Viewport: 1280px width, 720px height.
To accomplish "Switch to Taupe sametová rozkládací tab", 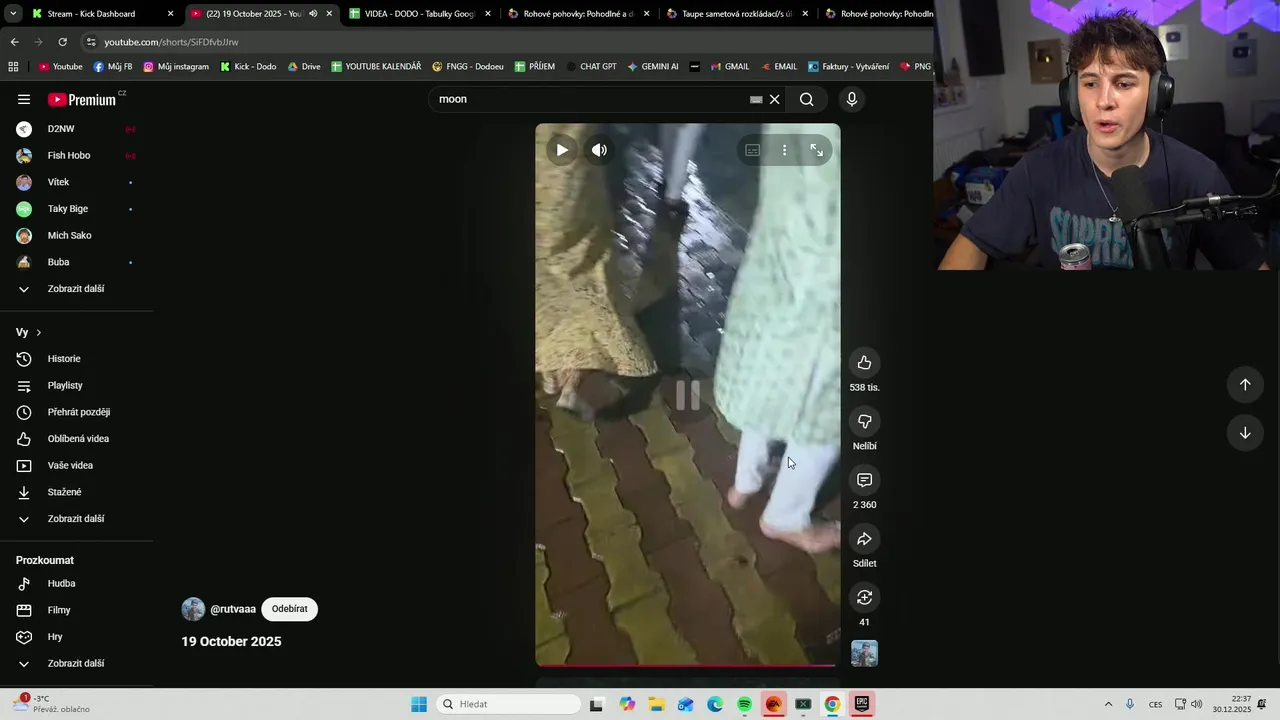I will pos(738,14).
